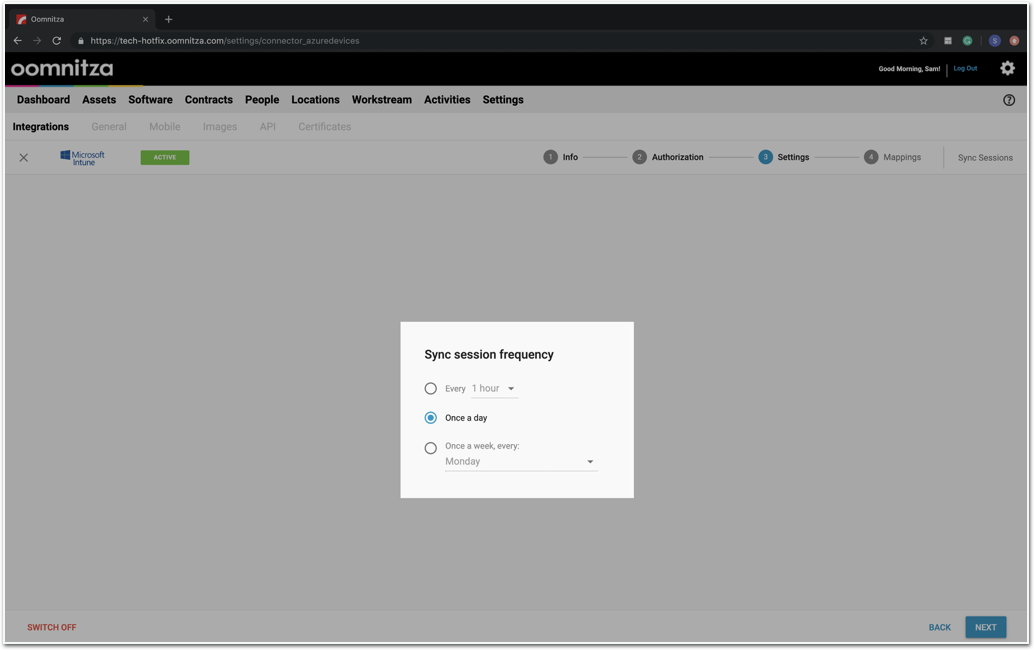Expand the 1 hour interval dropdown
The height and width of the screenshot is (650, 1034).
point(495,389)
